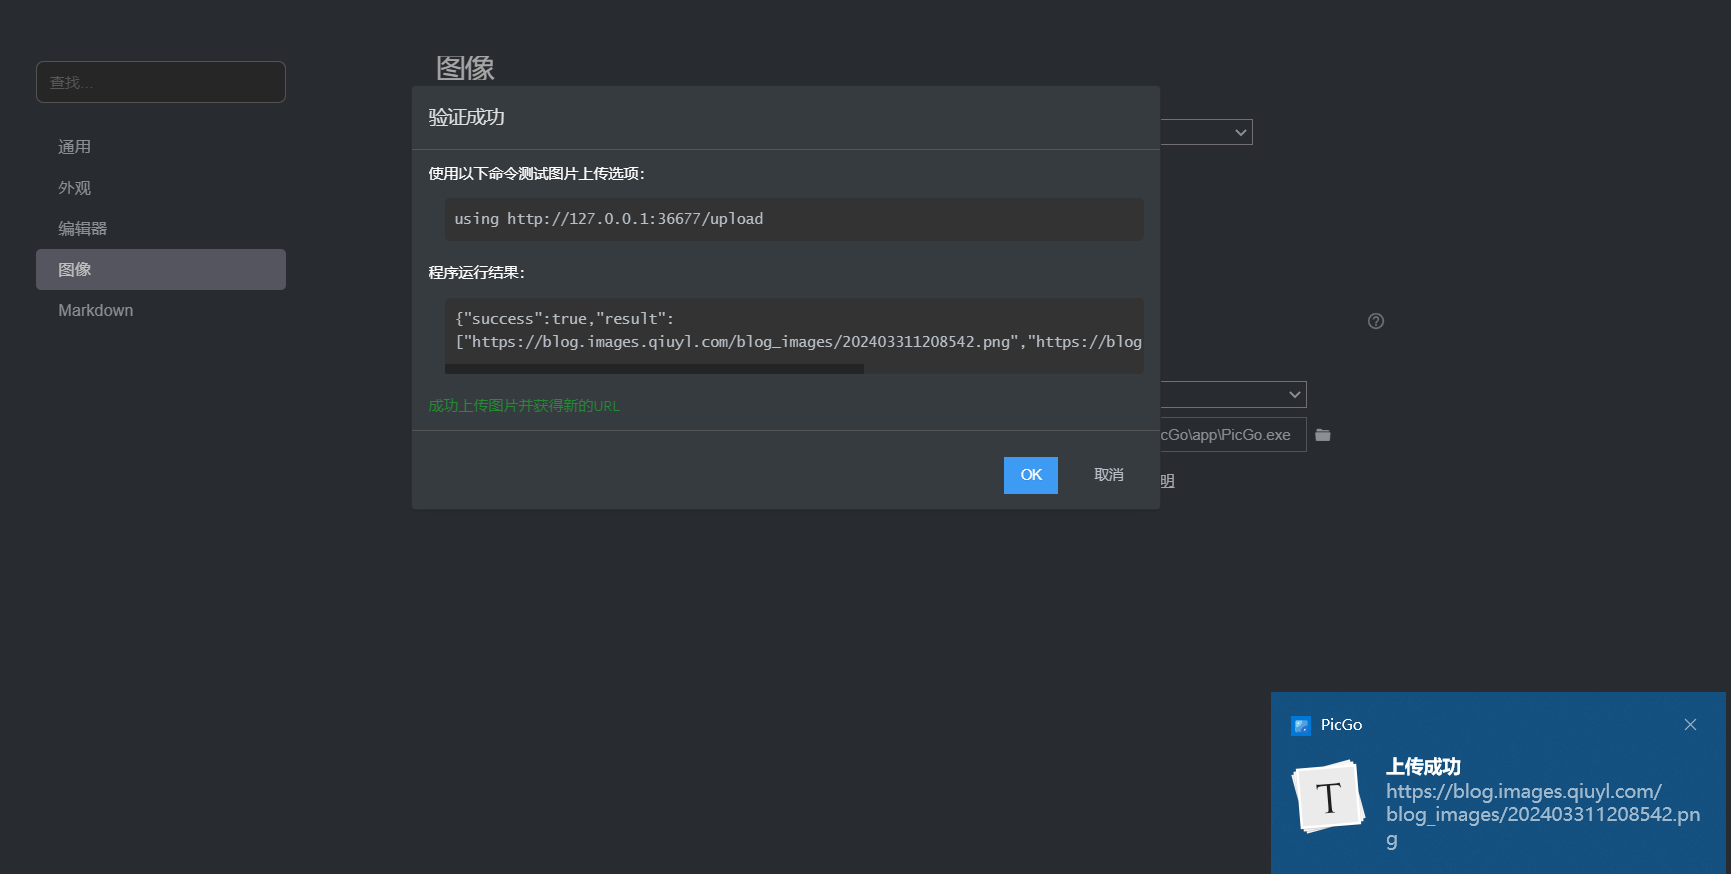Screen dimensions: 1731x874
Task: Open the folder browse icon next to PicGo.exe path
Action: [x=1323, y=435]
